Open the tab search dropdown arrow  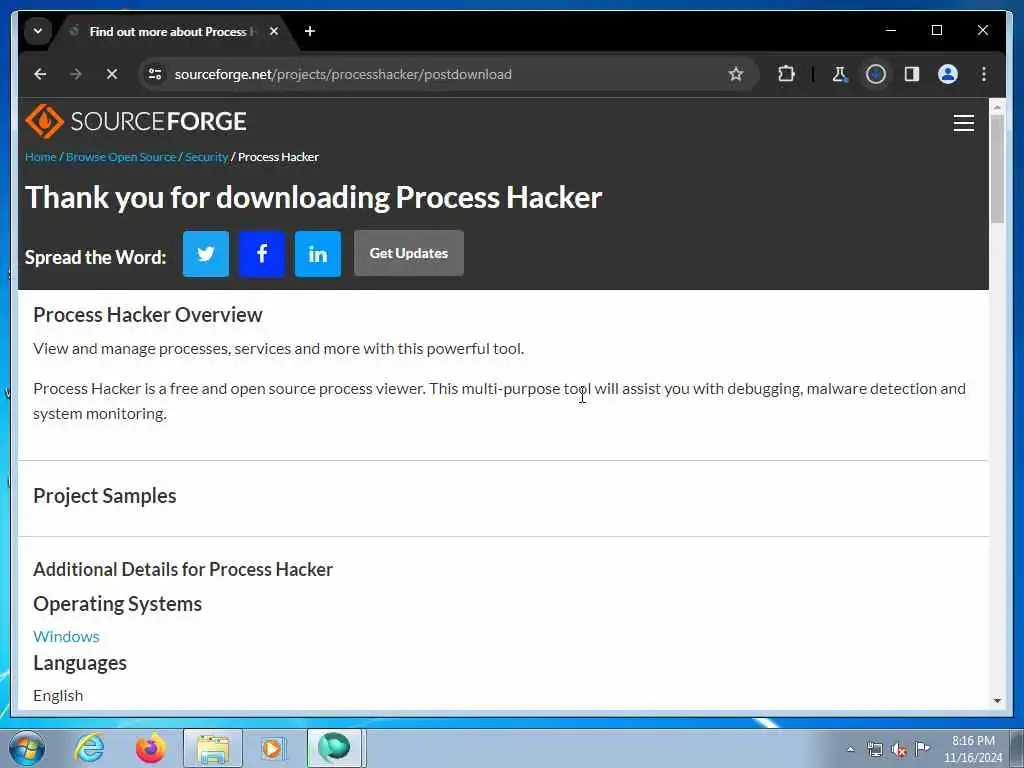38,31
